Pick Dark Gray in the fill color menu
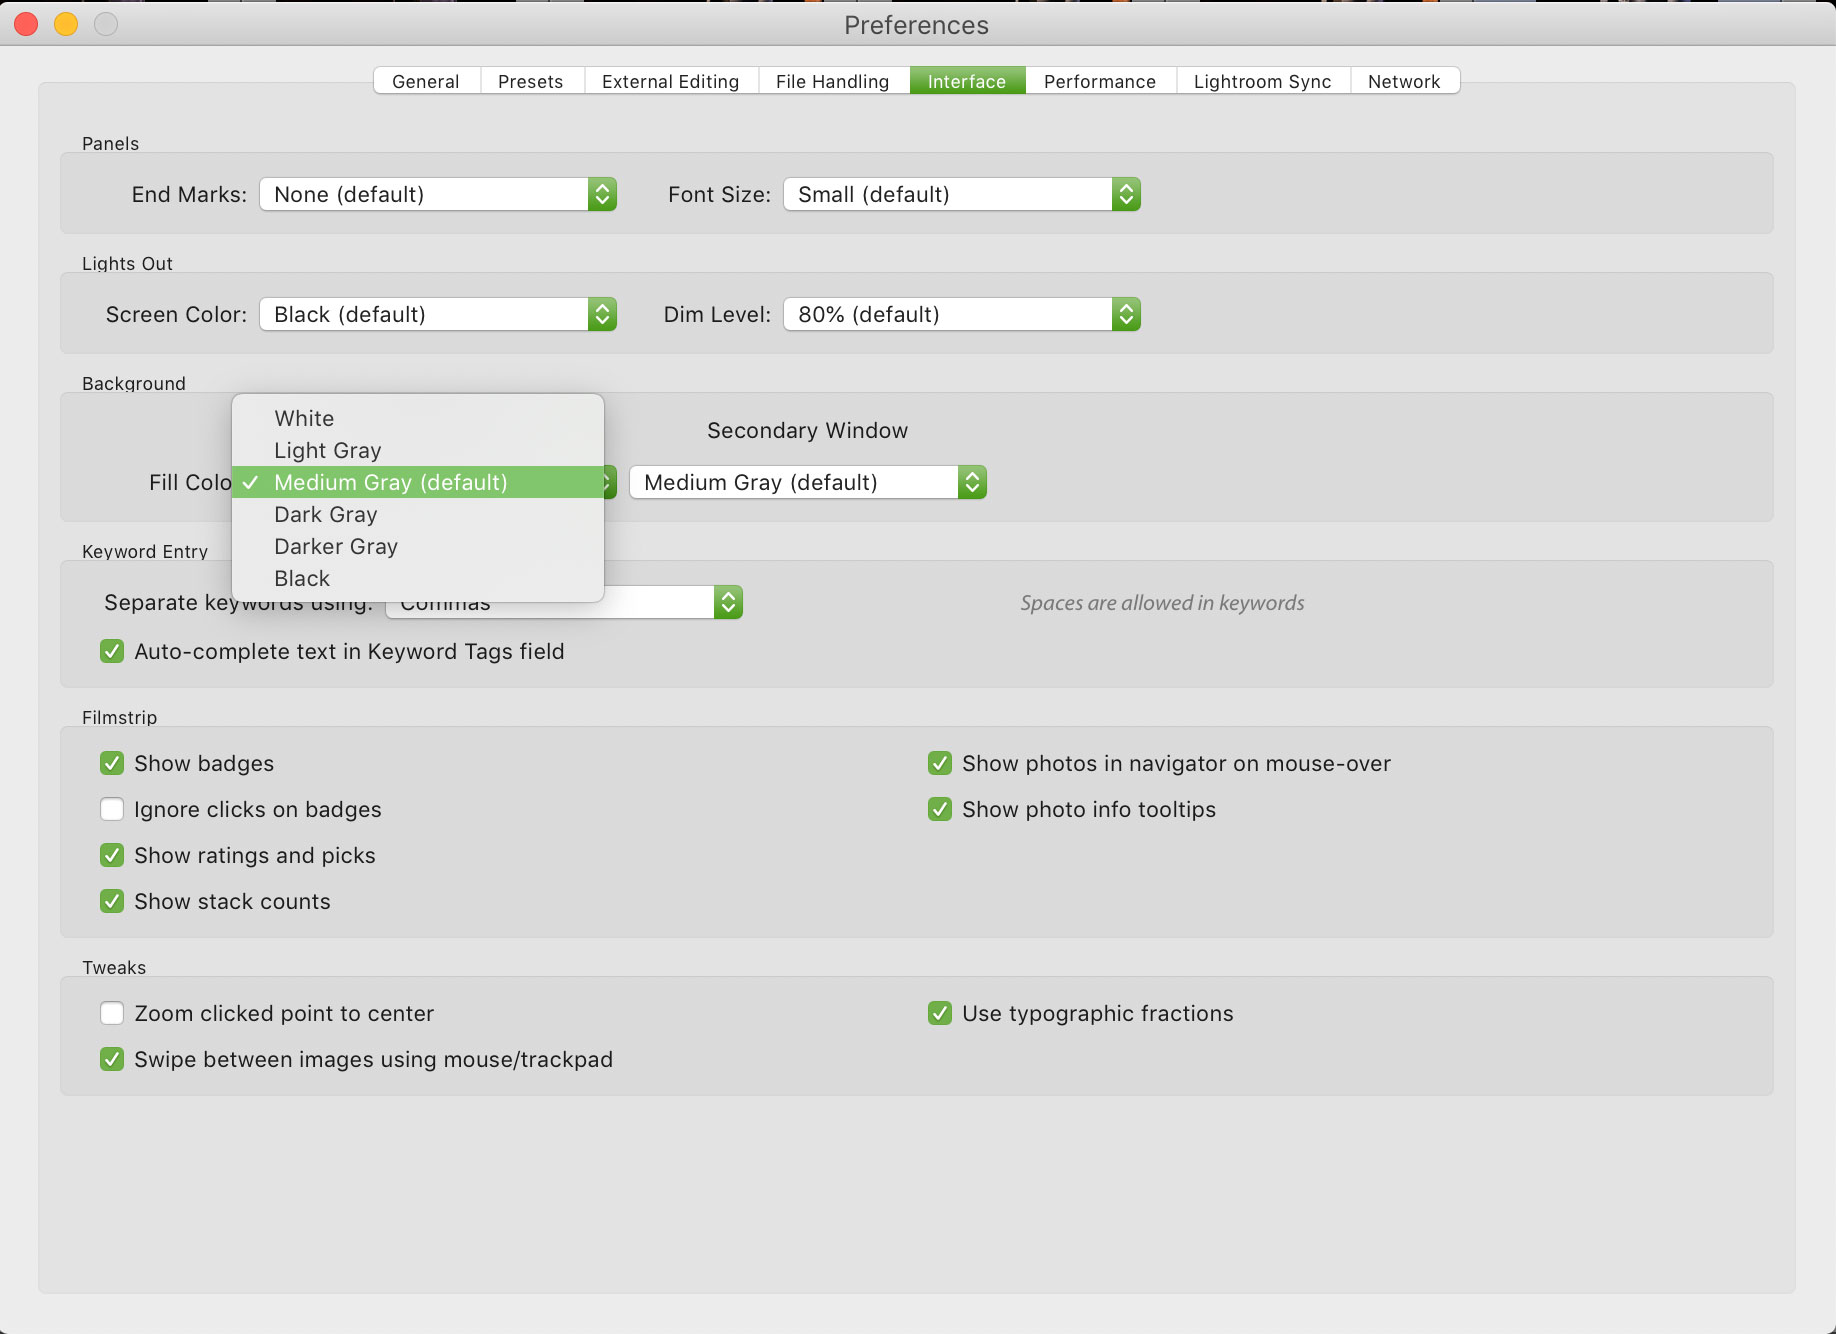The height and width of the screenshot is (1334, 1836). point(325,514)
